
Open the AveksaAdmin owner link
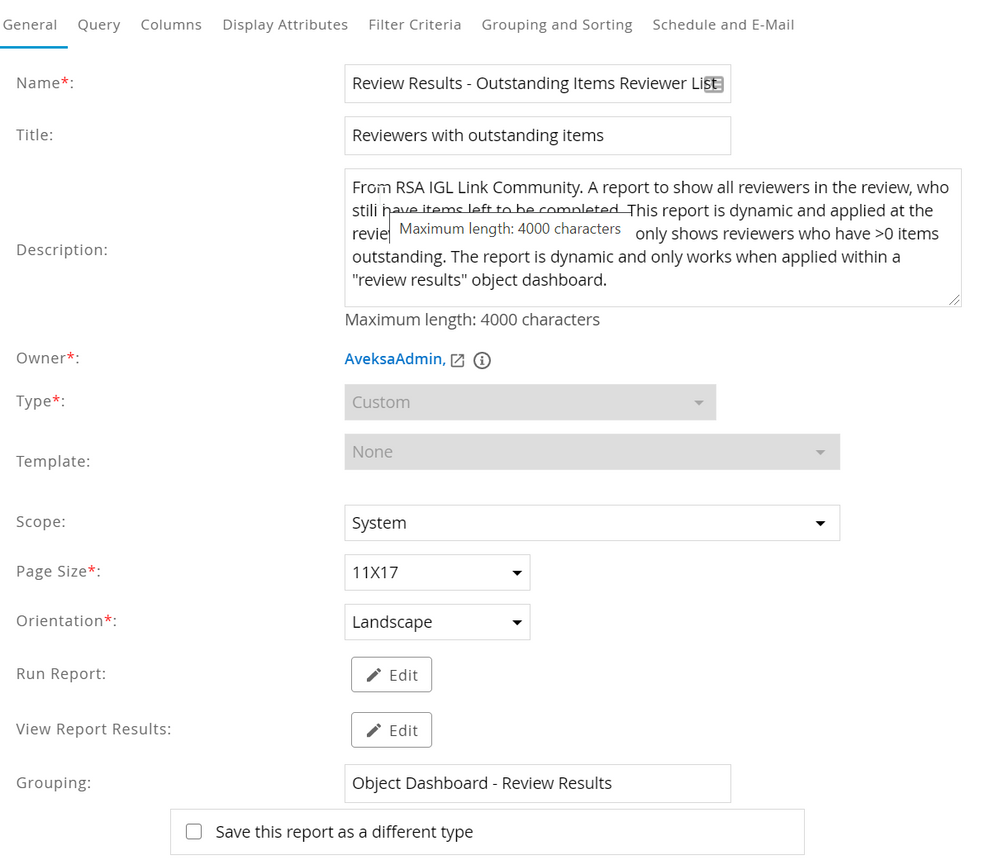click(393, 360)
